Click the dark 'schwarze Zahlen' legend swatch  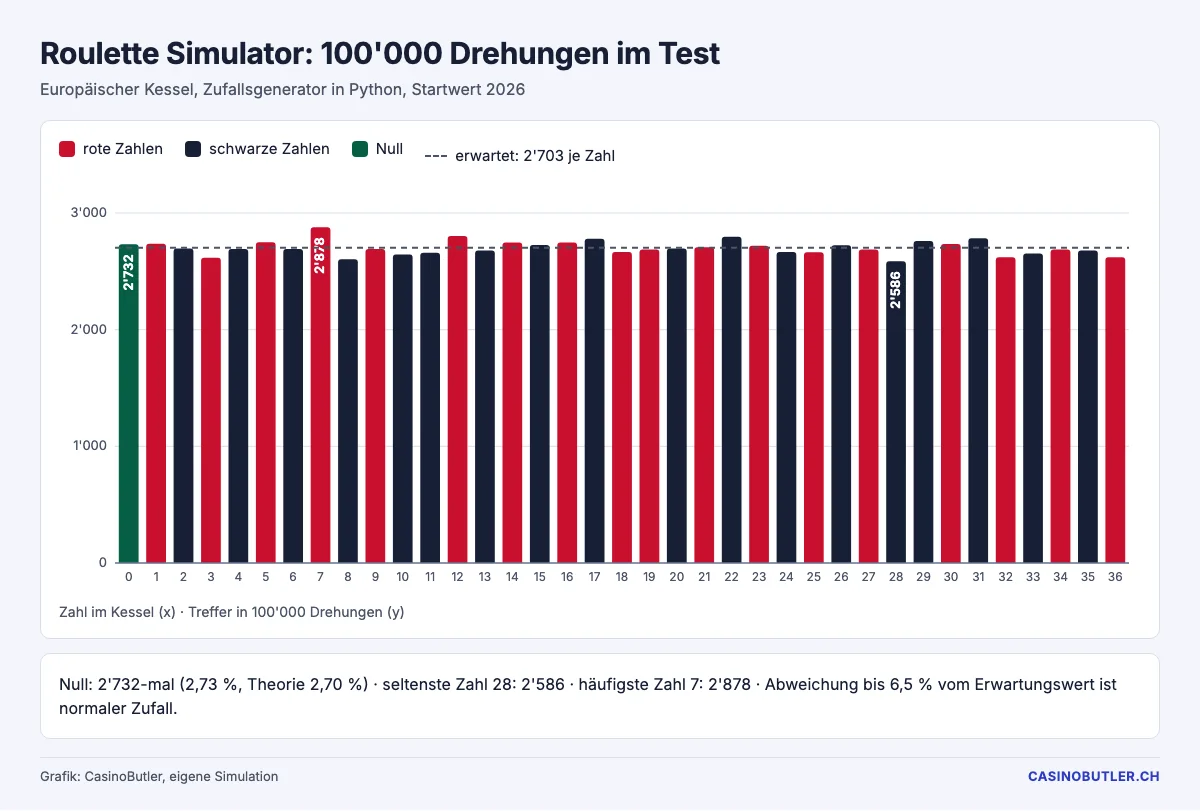point(193,149)
